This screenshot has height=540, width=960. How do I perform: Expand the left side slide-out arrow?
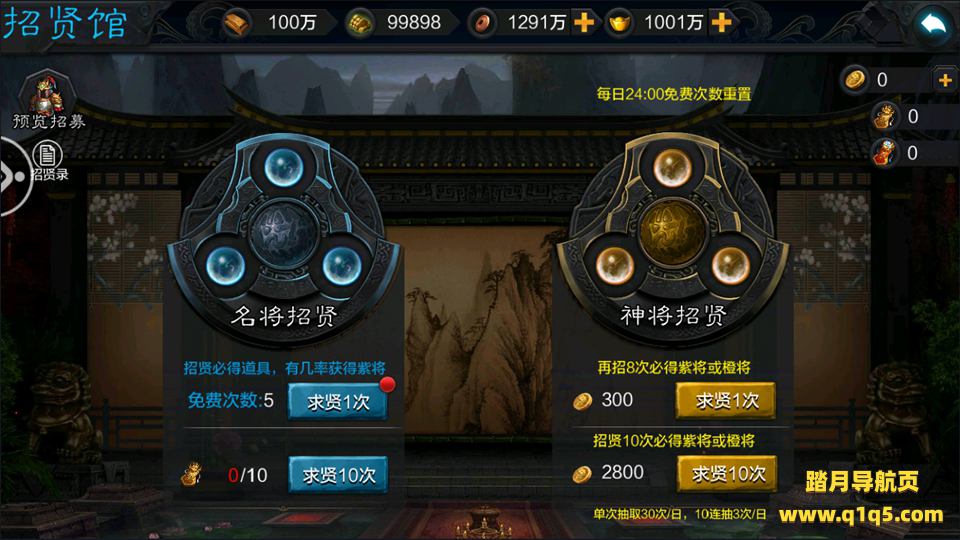tap(11, 176)
